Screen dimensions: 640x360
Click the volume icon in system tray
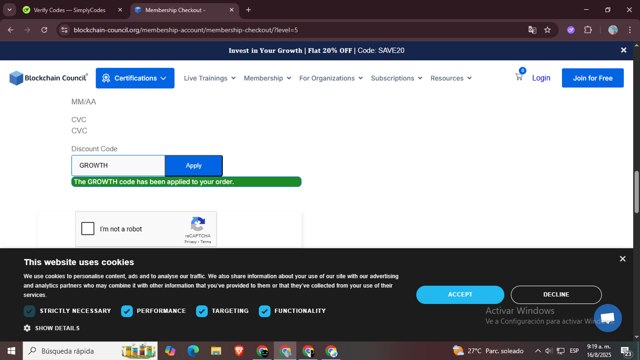pos(549,351)
